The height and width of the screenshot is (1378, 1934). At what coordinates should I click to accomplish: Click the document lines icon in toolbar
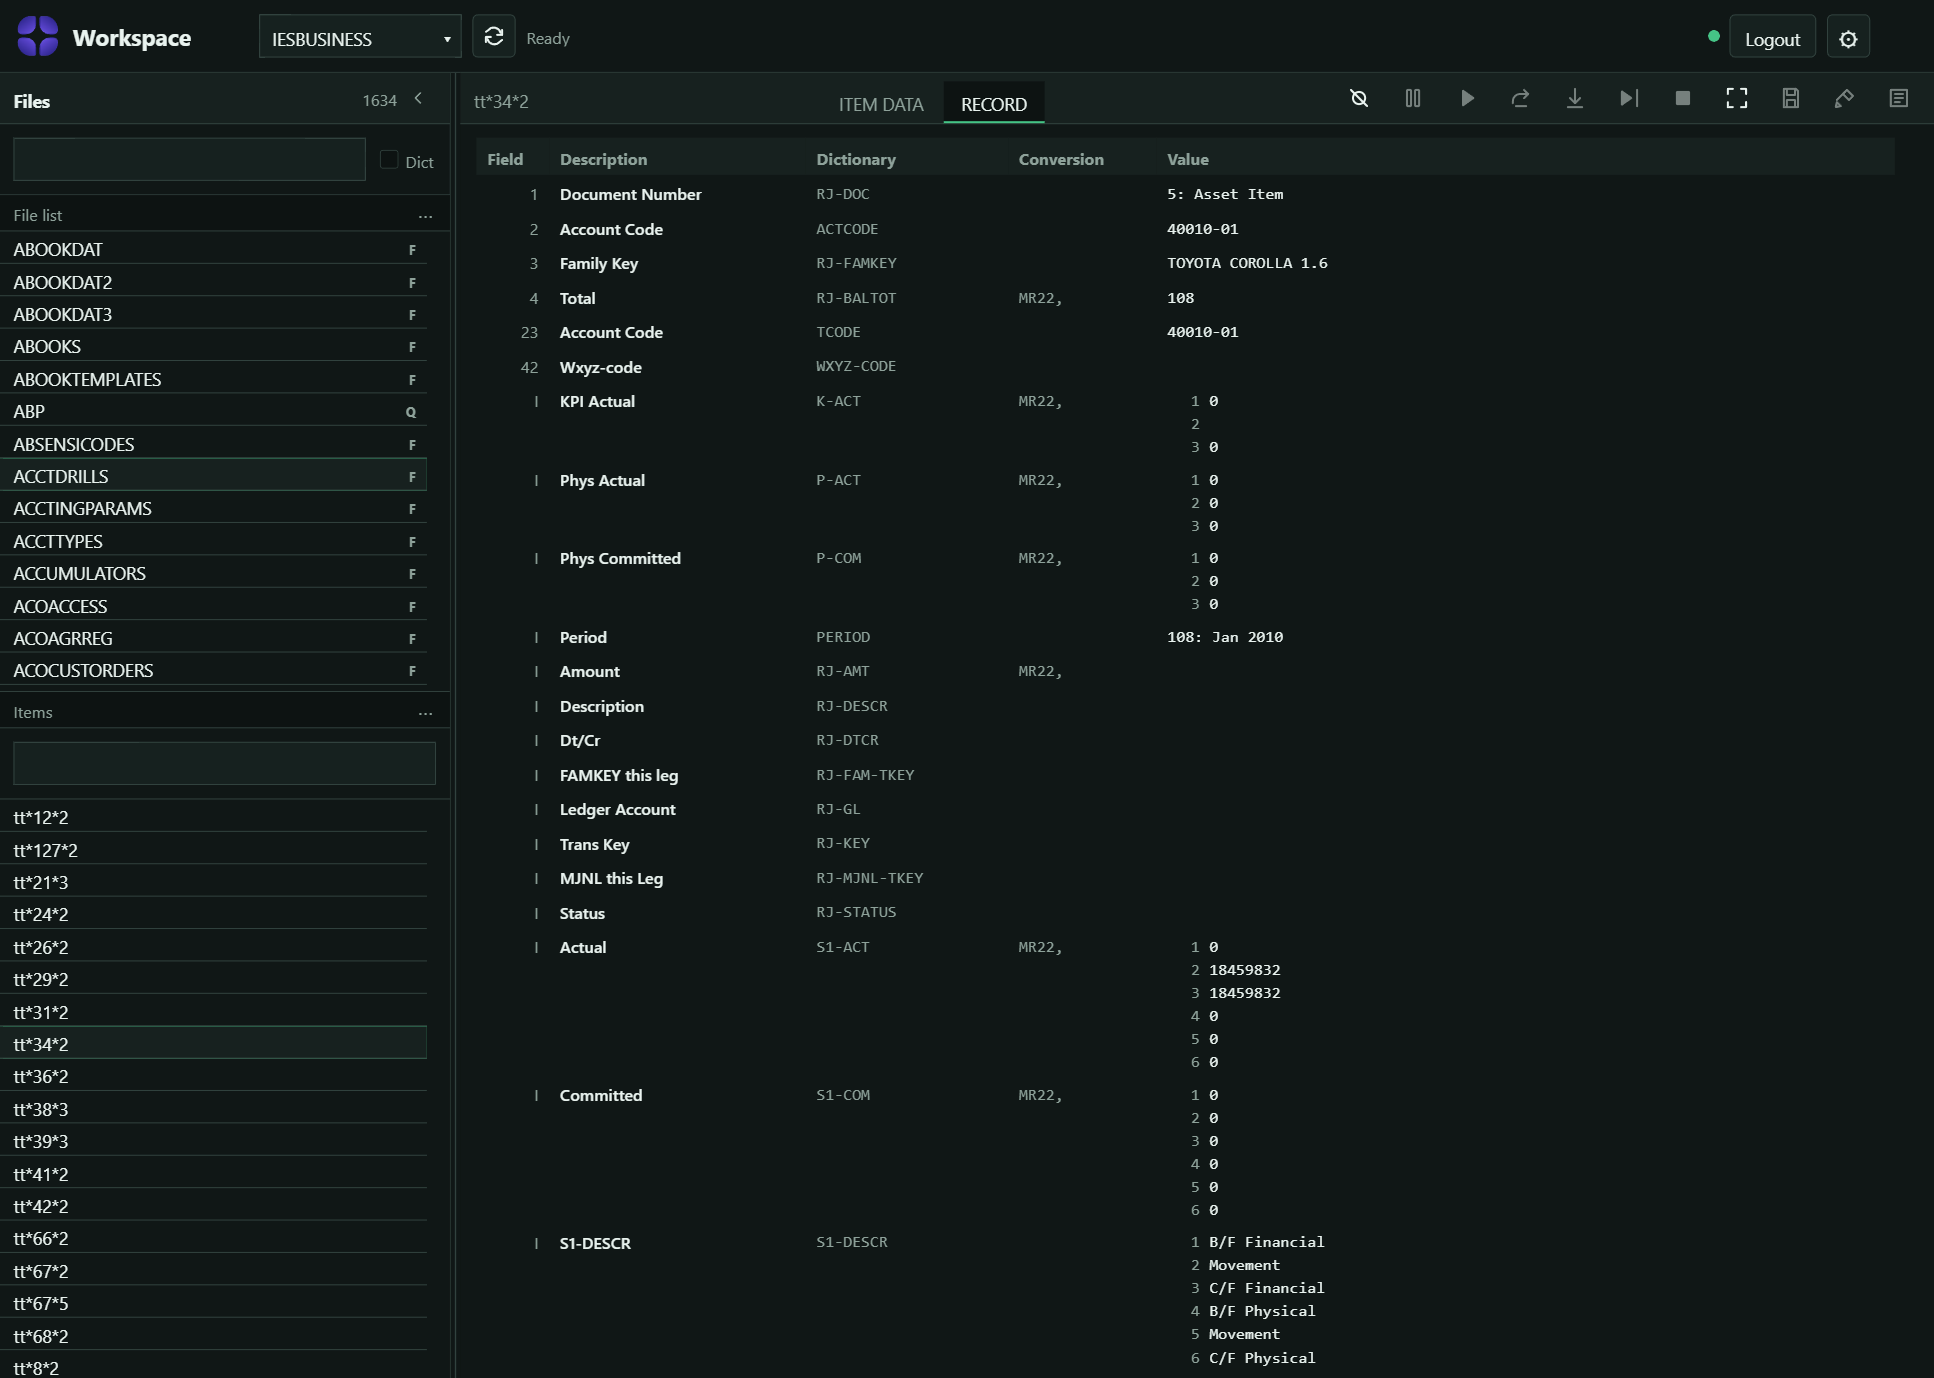point(1899,98)
